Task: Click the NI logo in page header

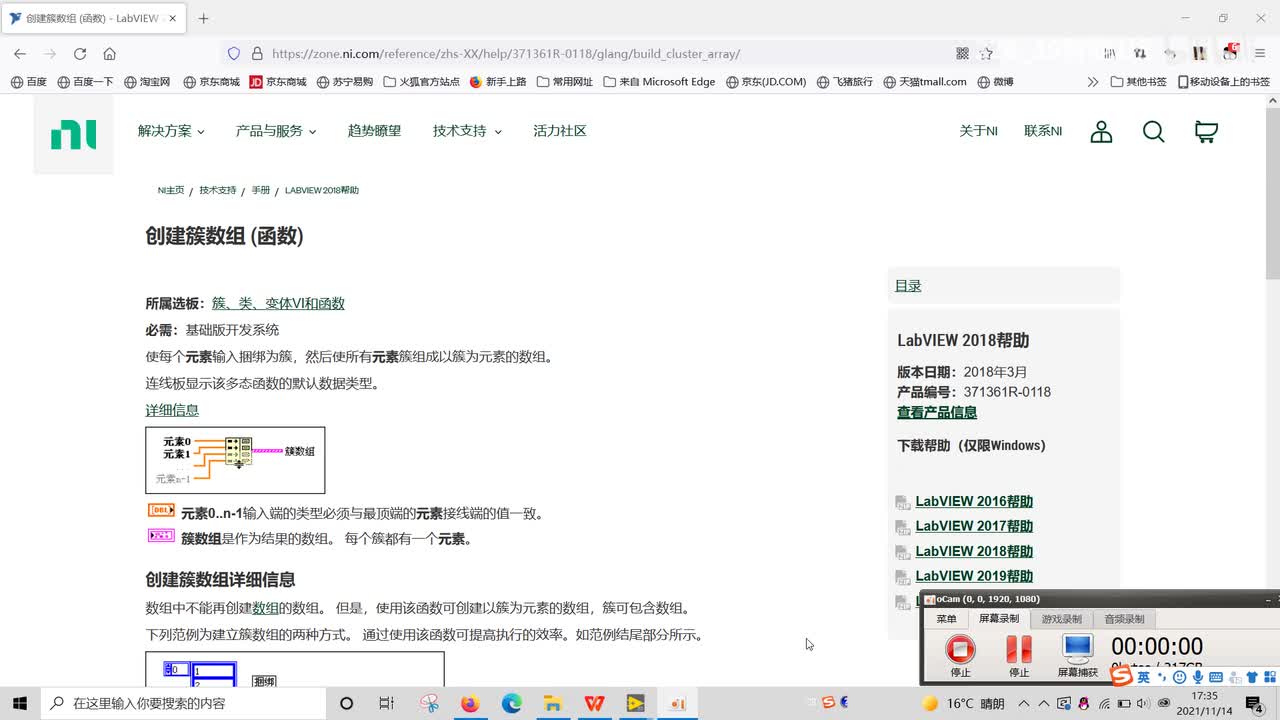Action: [x=74, y=134]
